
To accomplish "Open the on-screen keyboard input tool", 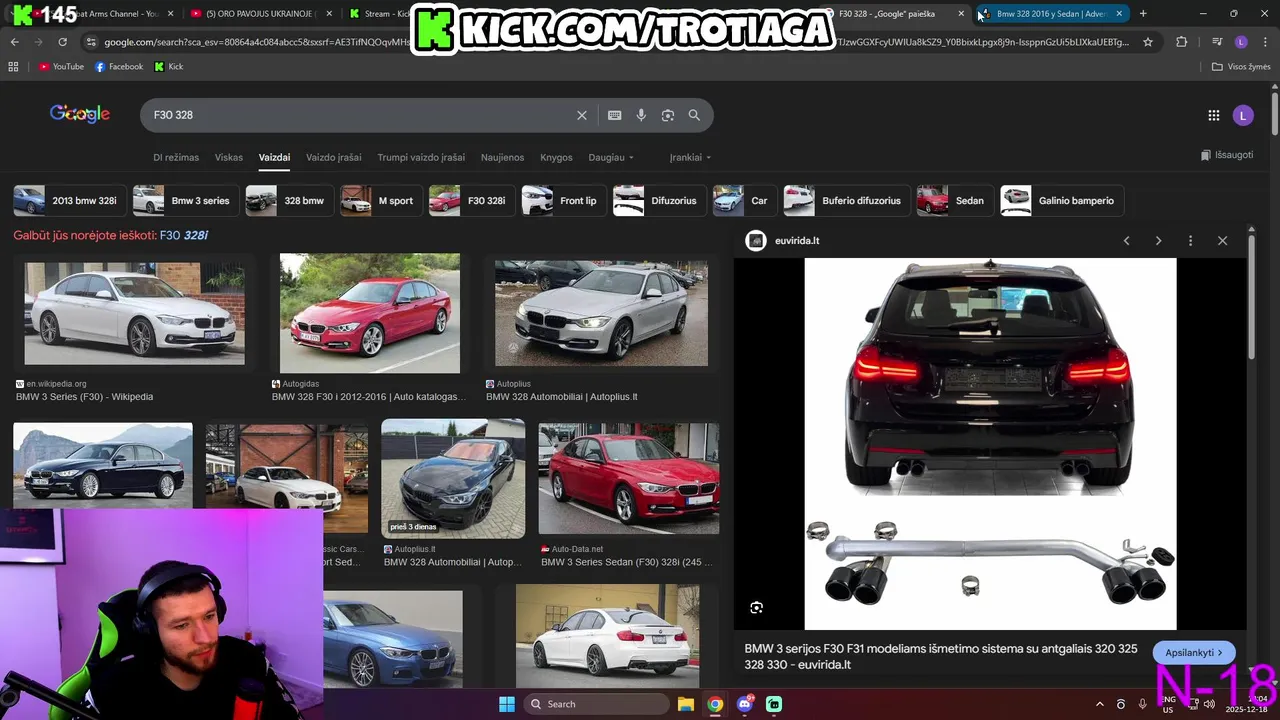I will click(x=615, y=115).
